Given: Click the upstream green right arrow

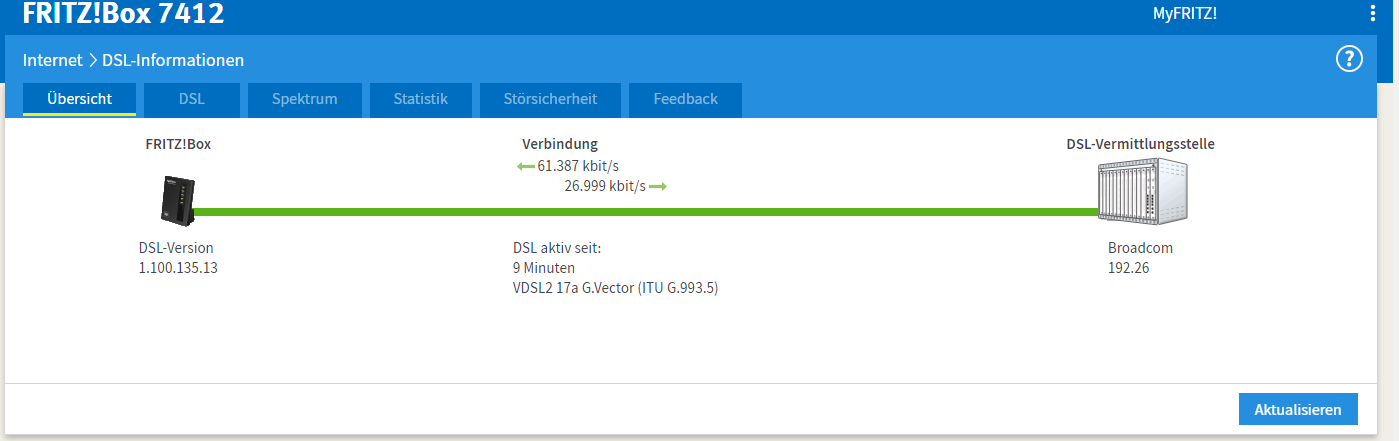Looking at the screenshot, I should point(658,186).
